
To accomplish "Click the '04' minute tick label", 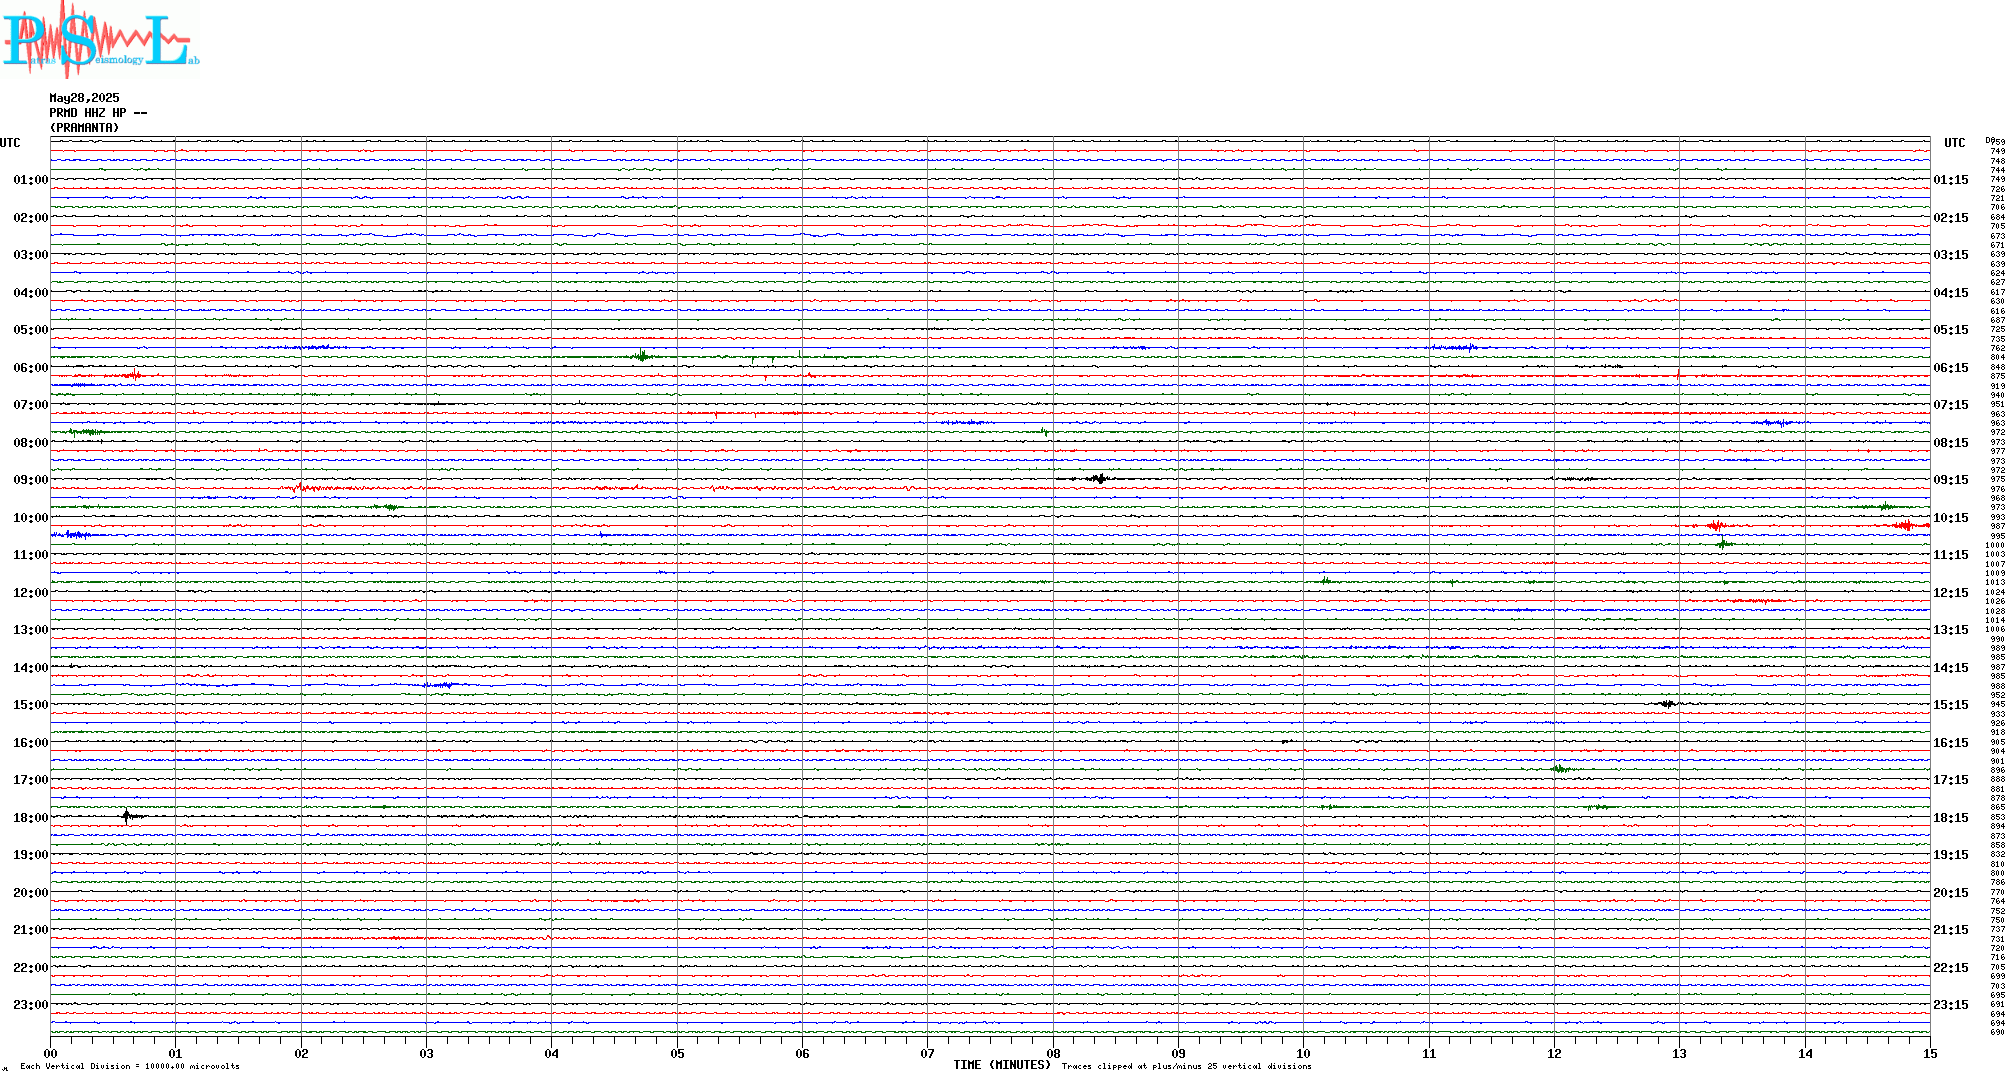I will [x=552, y=1053].
